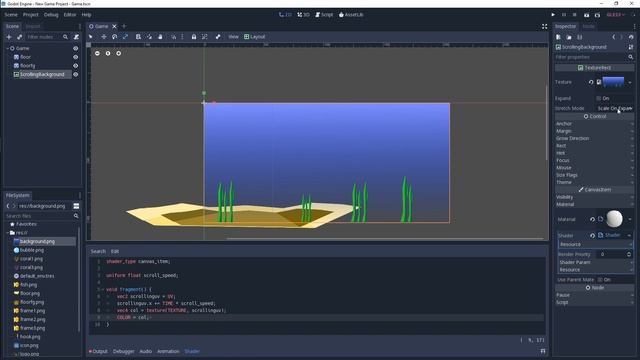This screenshot has width=640, height=360.
Task: Open the ScrollingBackground node documentation icon
Action: (631, 47)
